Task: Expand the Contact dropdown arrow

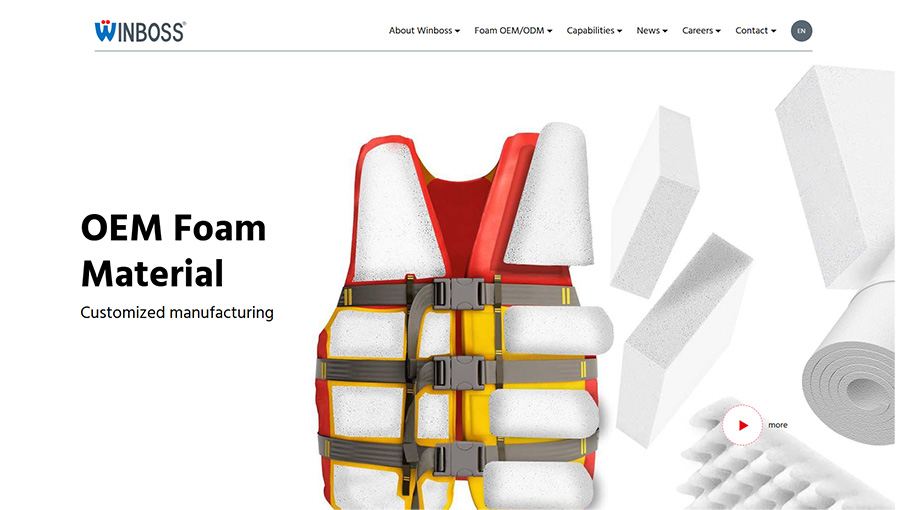Action: coord(773,31)
